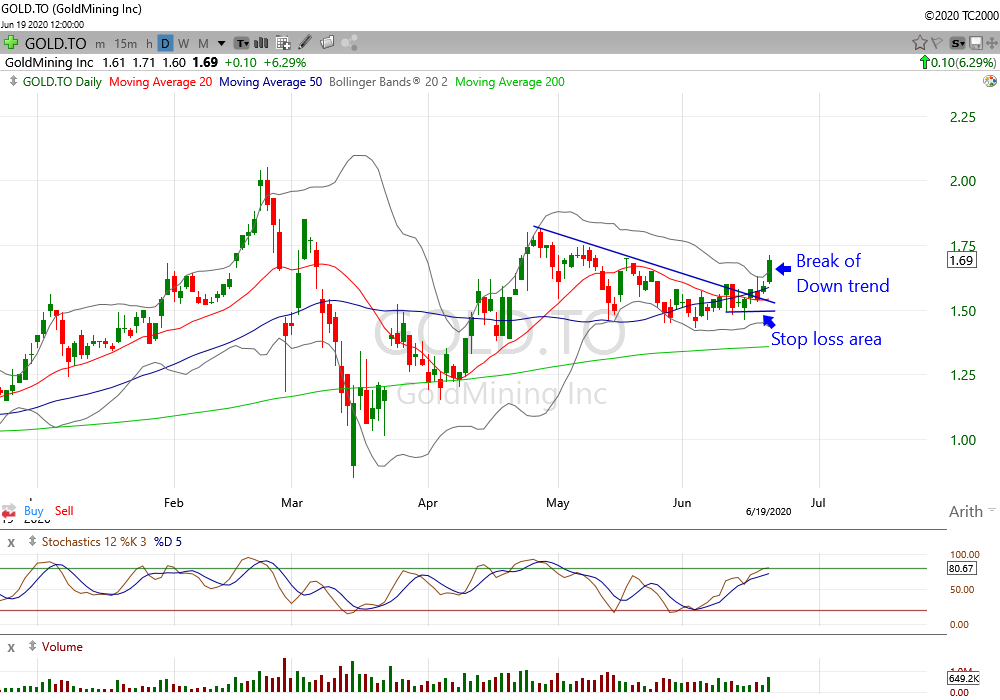Close the Volume pane with x

tap(11, 648)
